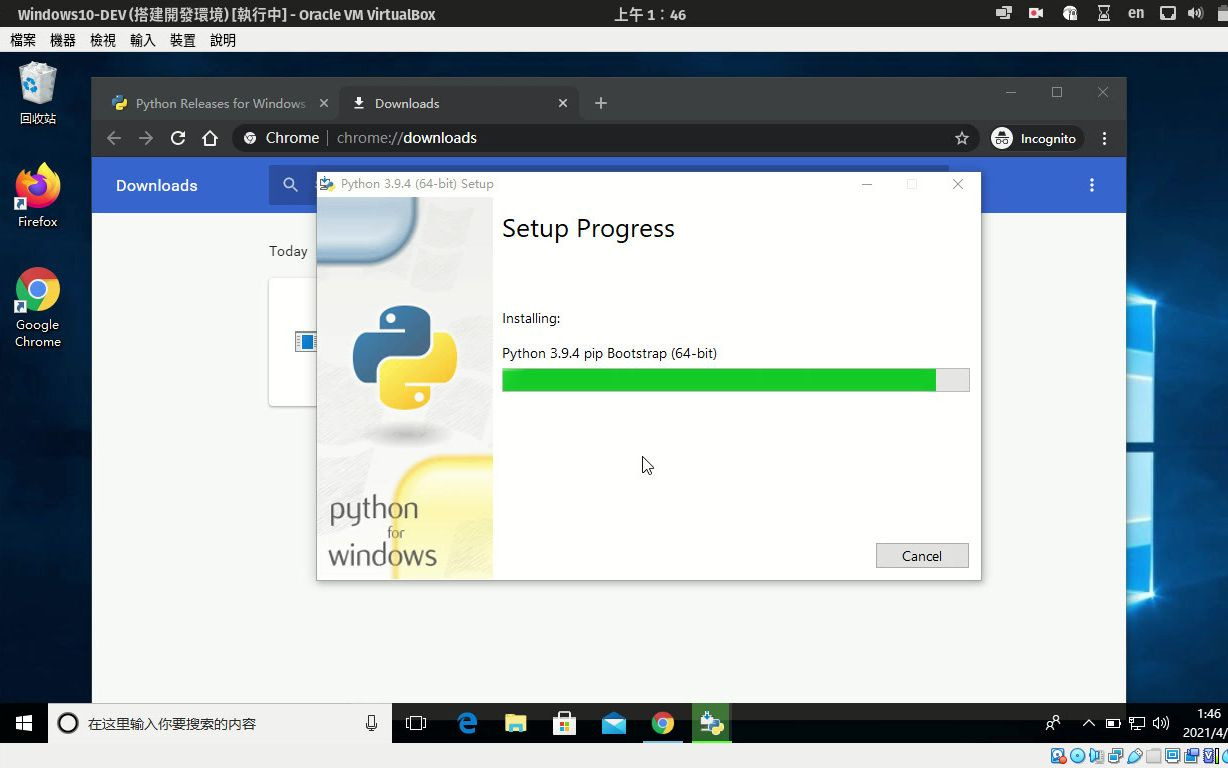The image size is (1228, 768).
Task: Cancel the Python 3.9.4 installation
Action: click(x=921, y=555)
